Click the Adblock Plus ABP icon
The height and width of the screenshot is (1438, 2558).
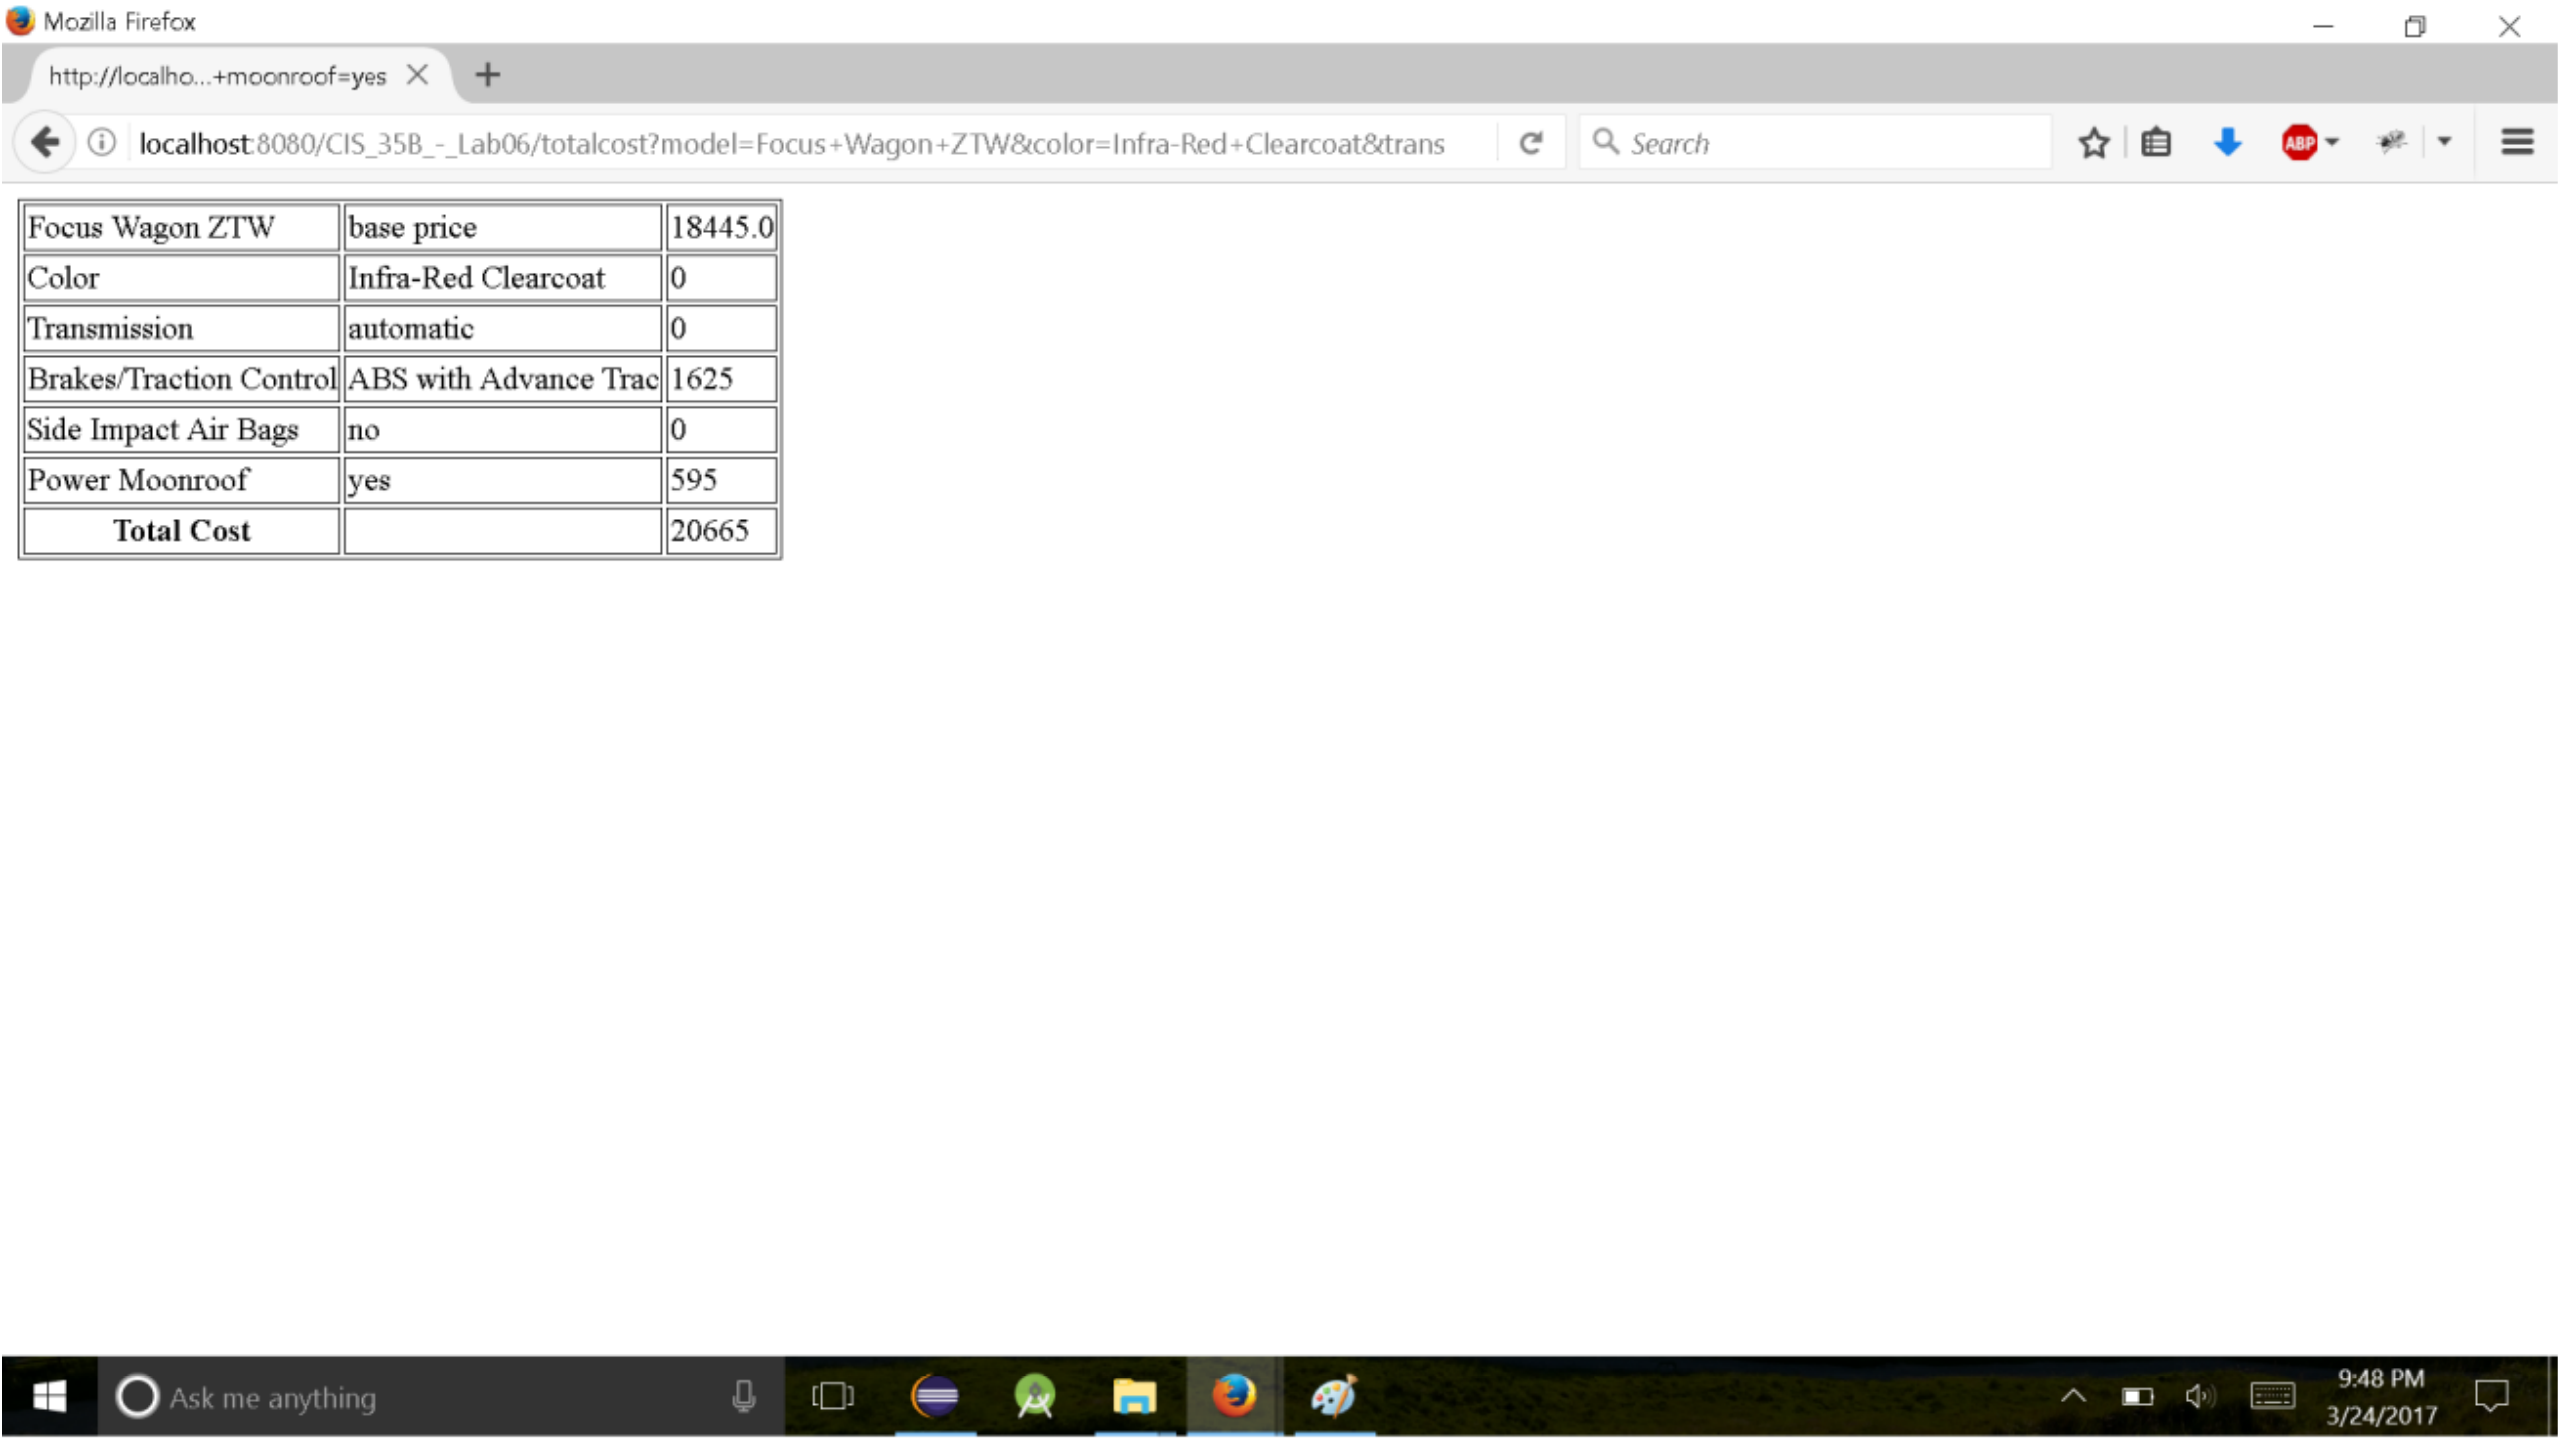tap(2298, 143)
